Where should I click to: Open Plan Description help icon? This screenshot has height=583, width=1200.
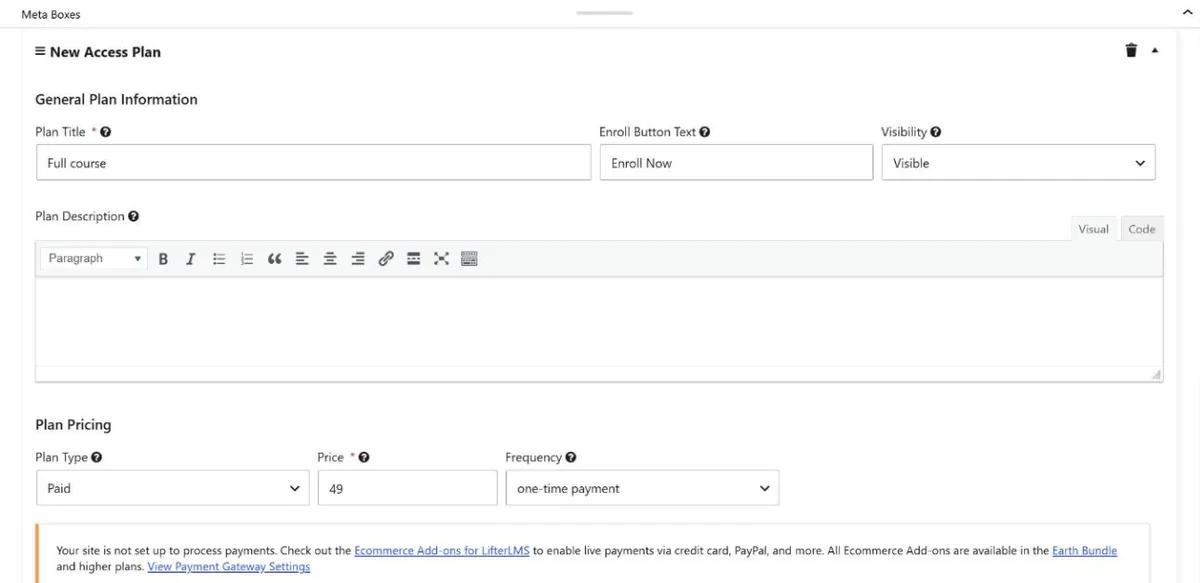134,216
